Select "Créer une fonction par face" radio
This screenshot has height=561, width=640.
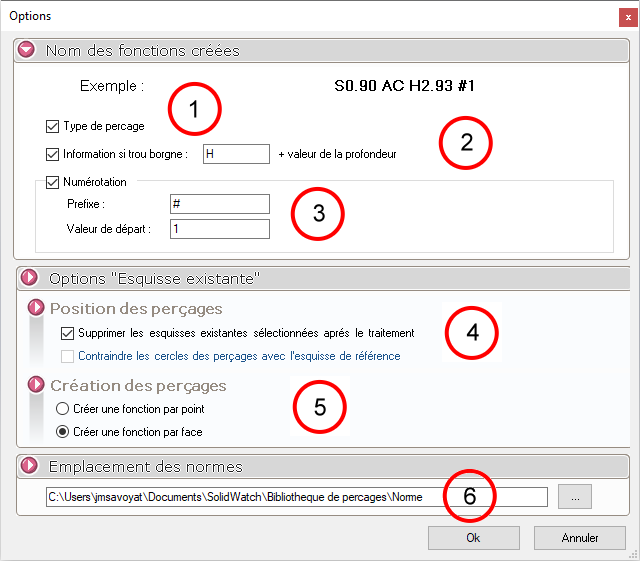[x=63, y=432]
